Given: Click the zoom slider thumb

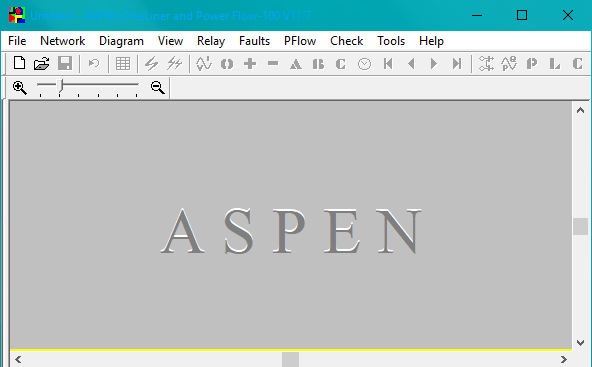Looking at the screenshot, I should click(x=60, y=86).
